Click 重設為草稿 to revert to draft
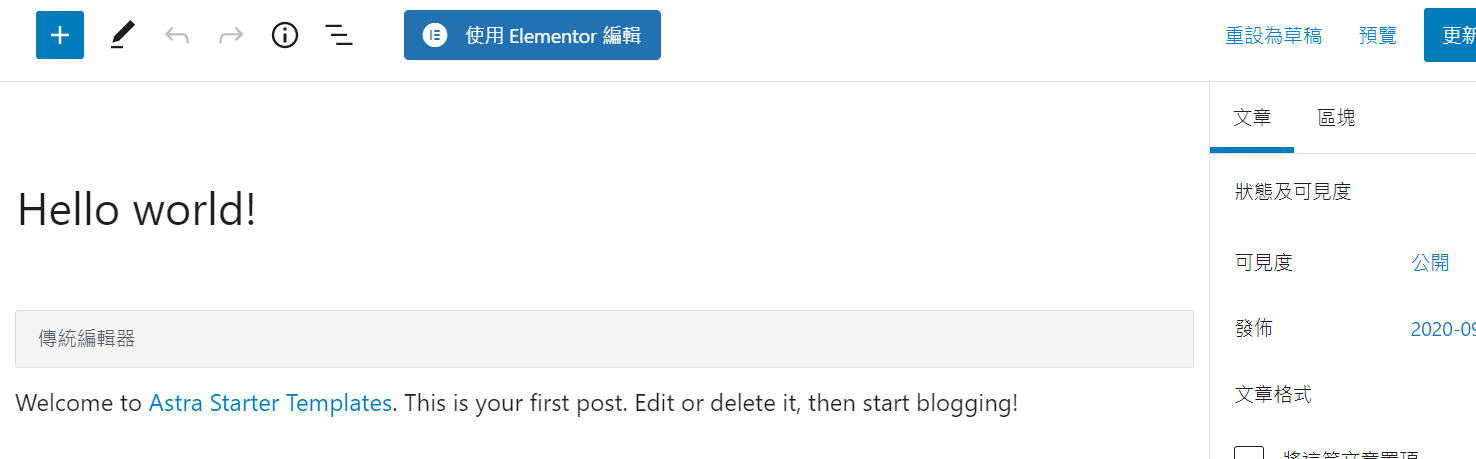Viewport: 1476px width, 459px height. point(1273,36)
